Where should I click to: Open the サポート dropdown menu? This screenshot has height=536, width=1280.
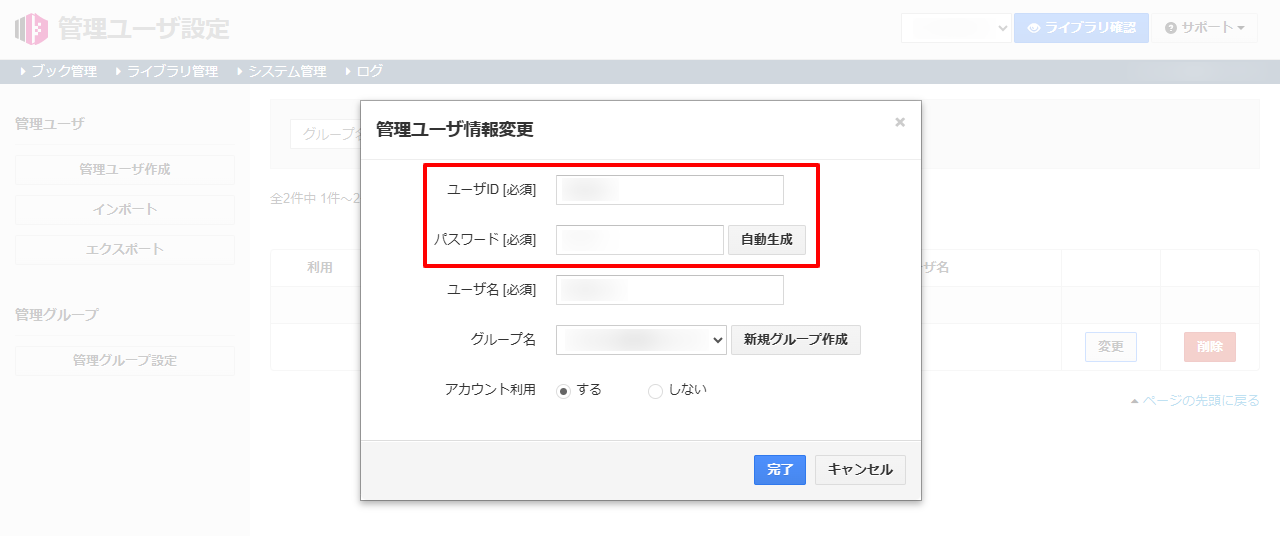click(x=1204, y=28)
